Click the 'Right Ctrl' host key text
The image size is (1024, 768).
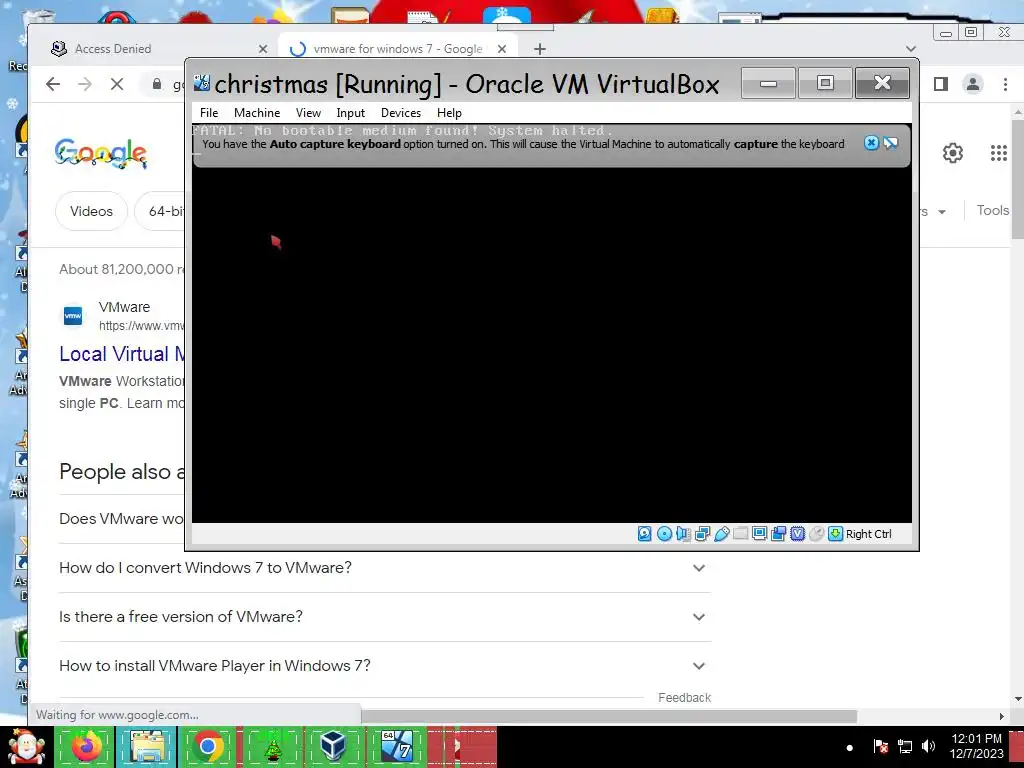[869, 534]
